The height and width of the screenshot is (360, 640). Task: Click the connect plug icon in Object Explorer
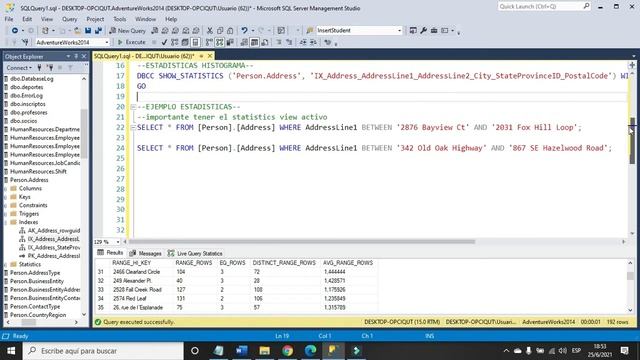40,68
